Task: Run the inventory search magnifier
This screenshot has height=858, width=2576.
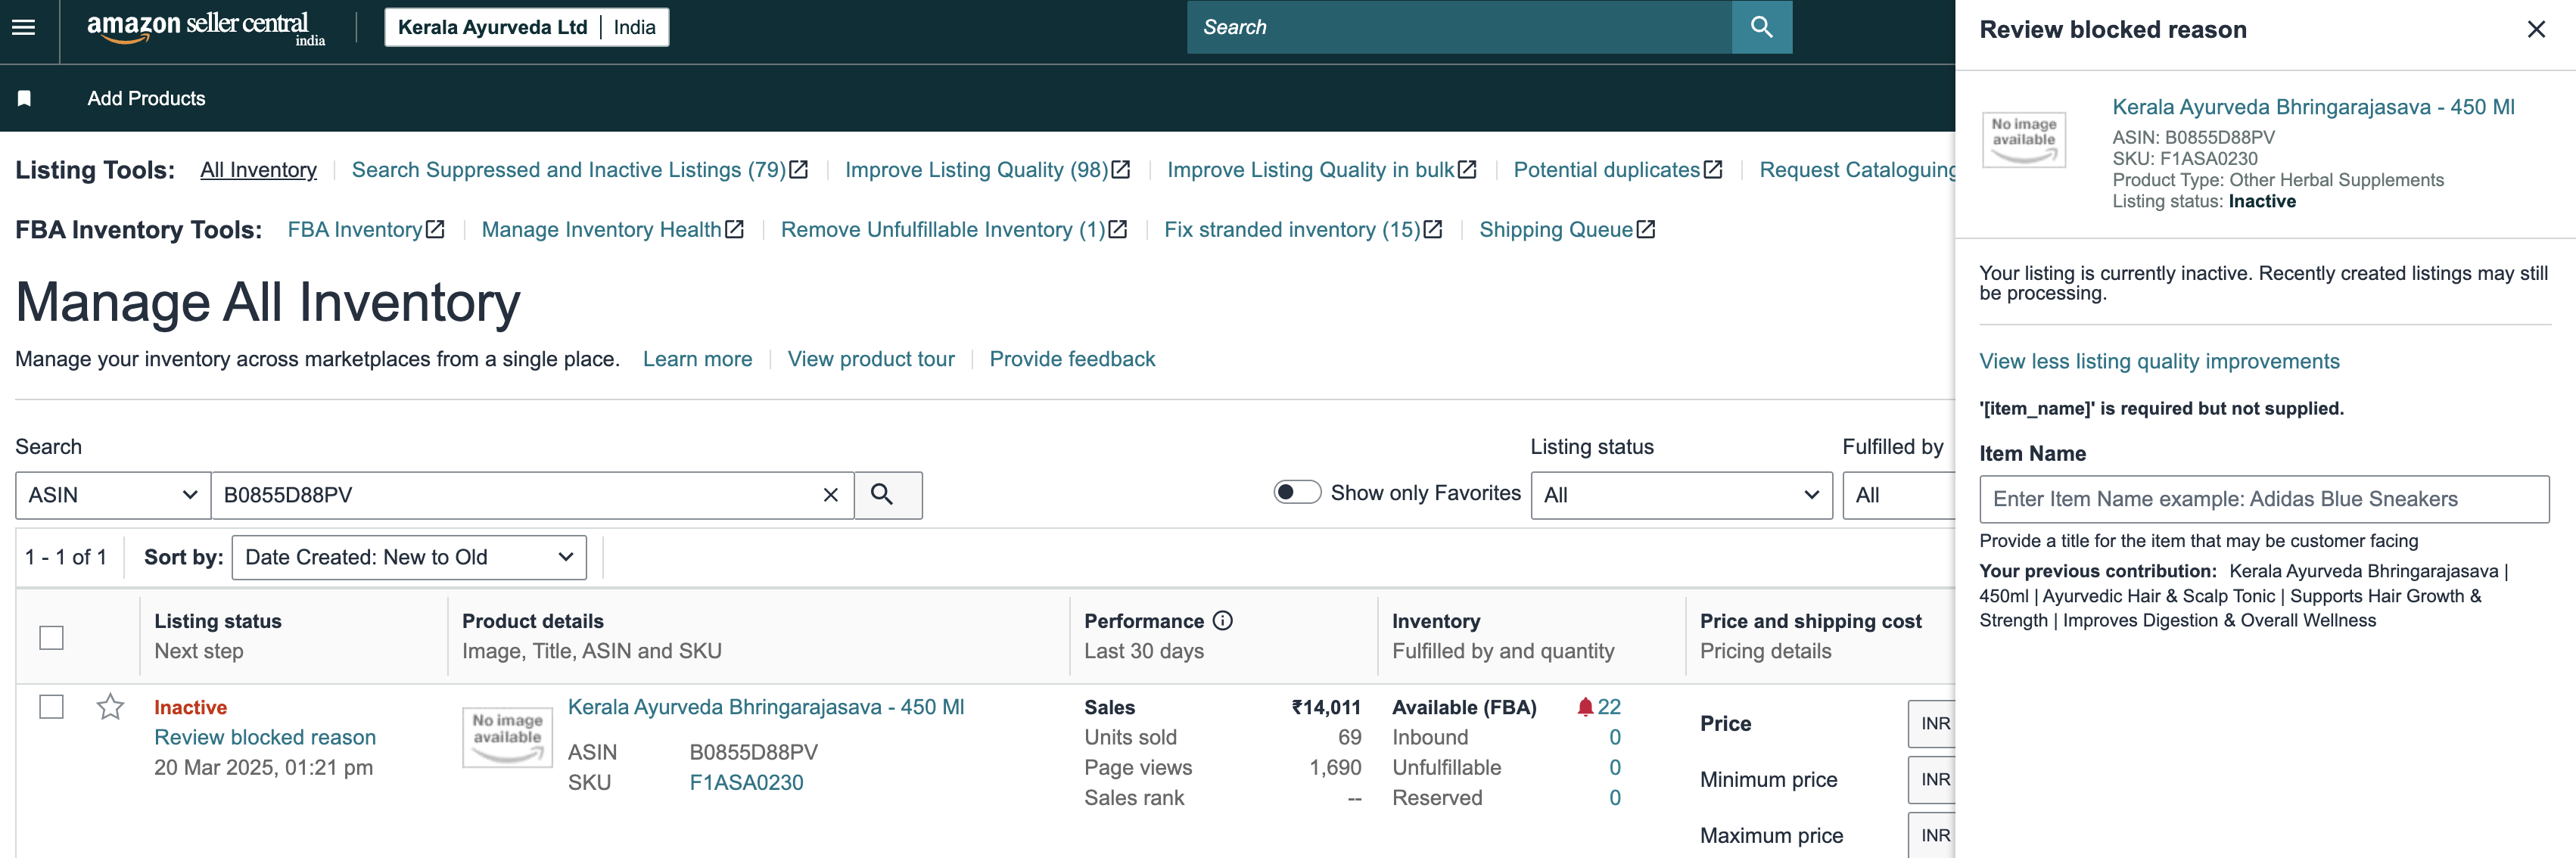Action: point(888,495)
